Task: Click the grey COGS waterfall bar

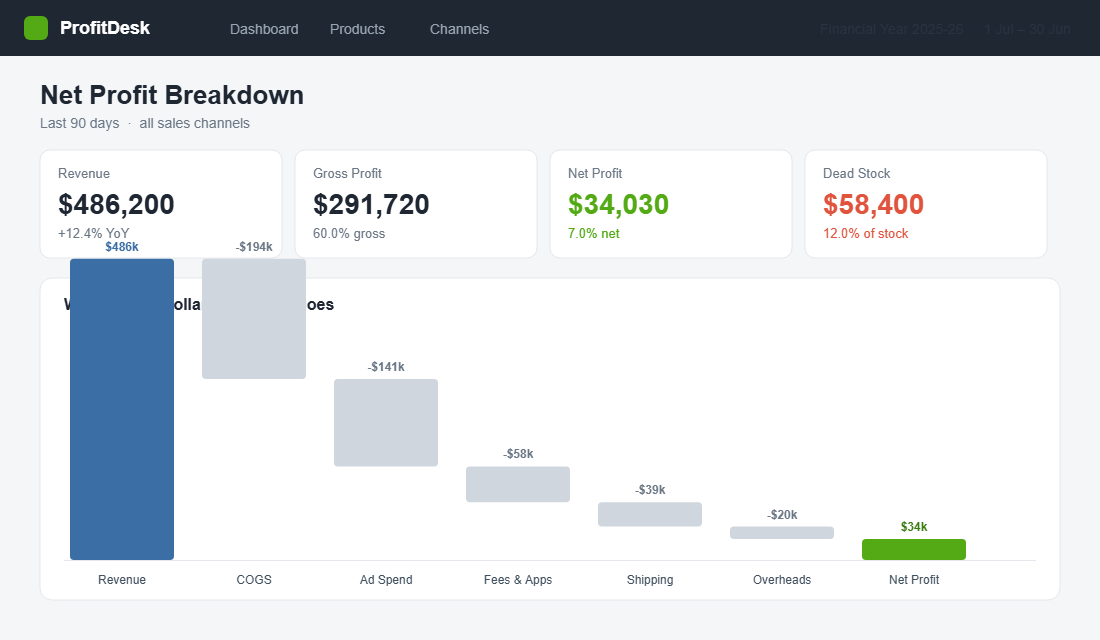Action: [x=254, y=319]
